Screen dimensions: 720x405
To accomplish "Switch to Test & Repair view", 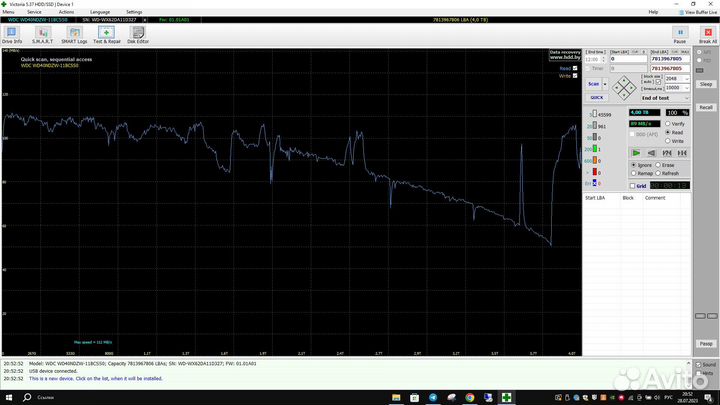I will [106, 36].
